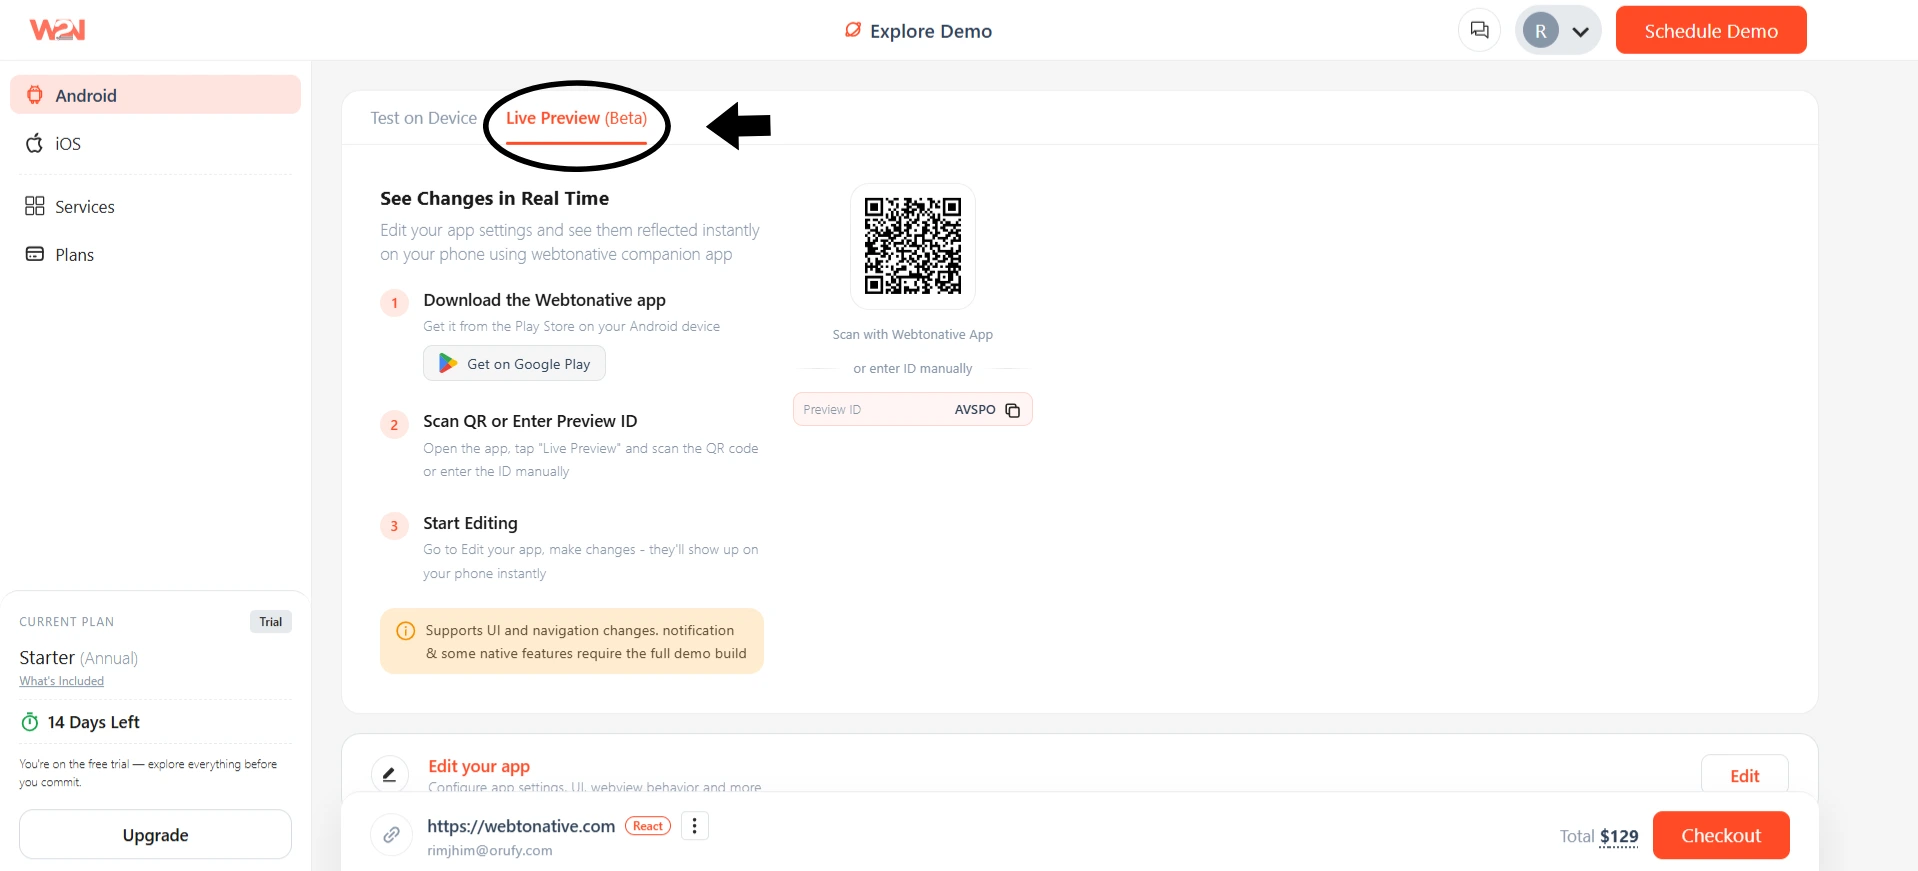
Task: Click the Explore Demo link
Action: point(918,31)
